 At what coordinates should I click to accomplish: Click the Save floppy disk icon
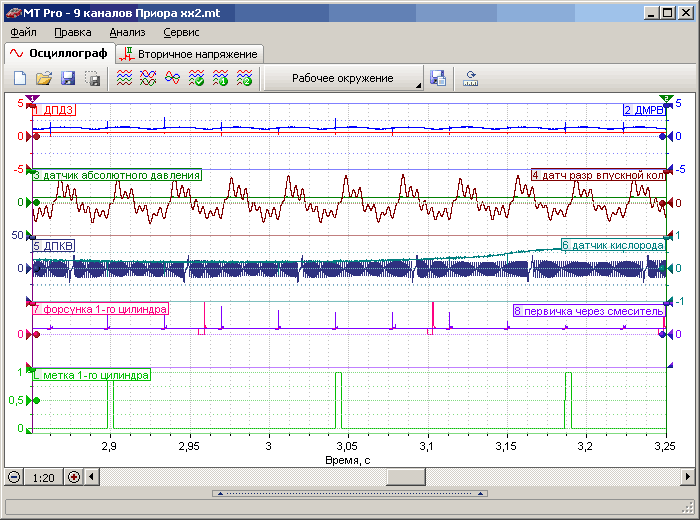click(68, 78)
